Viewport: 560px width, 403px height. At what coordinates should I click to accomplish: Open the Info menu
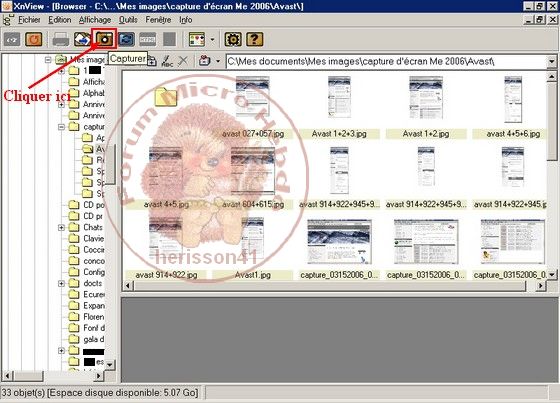click(x=186, y=20)
